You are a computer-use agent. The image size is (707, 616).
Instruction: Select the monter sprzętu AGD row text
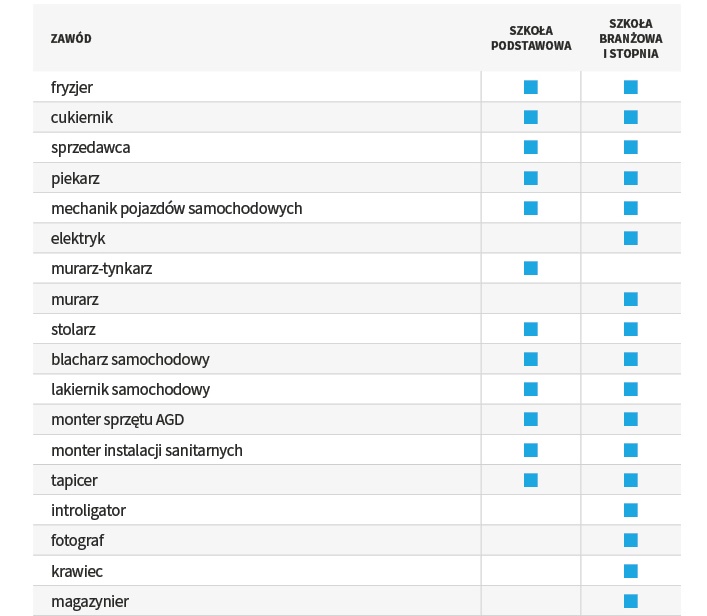(x=117, y=420)
